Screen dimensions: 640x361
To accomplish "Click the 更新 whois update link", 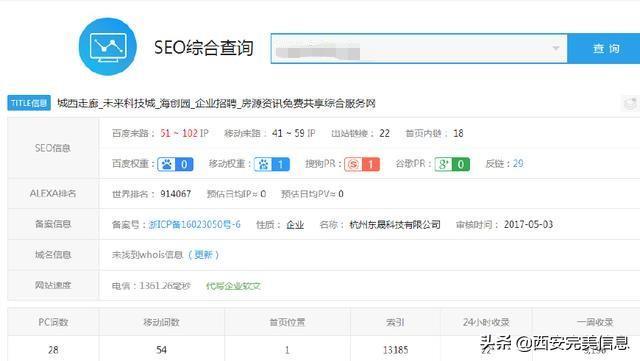I will [203, 255].
